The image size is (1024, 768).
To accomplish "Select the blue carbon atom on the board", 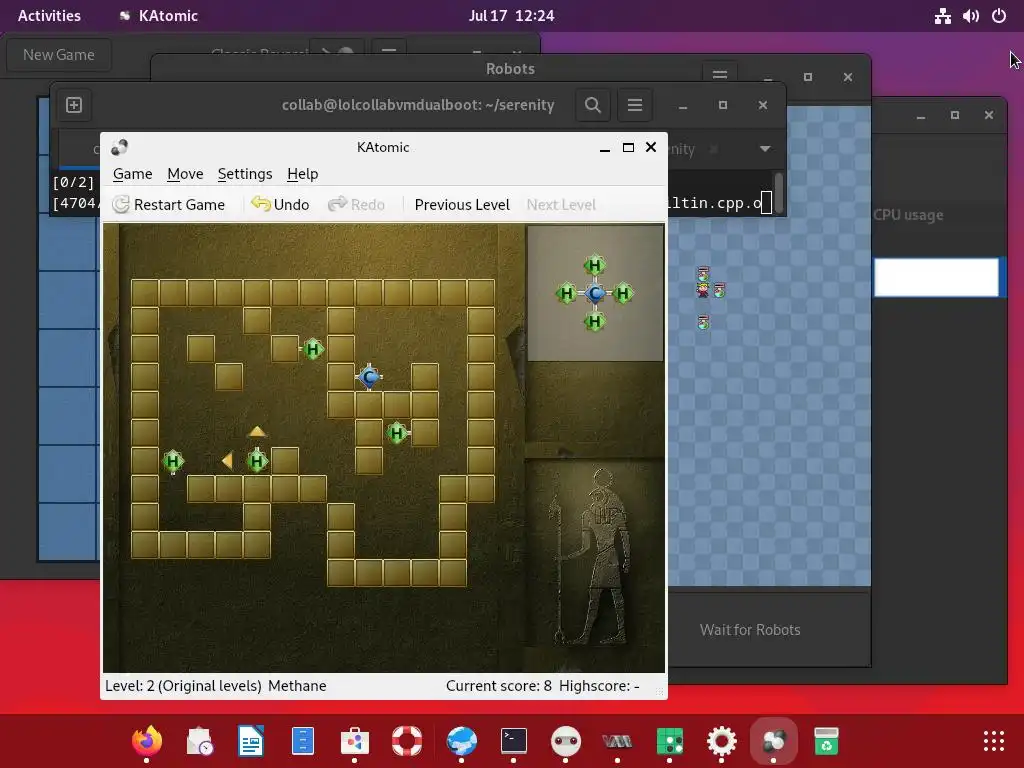I will (369, 377).
